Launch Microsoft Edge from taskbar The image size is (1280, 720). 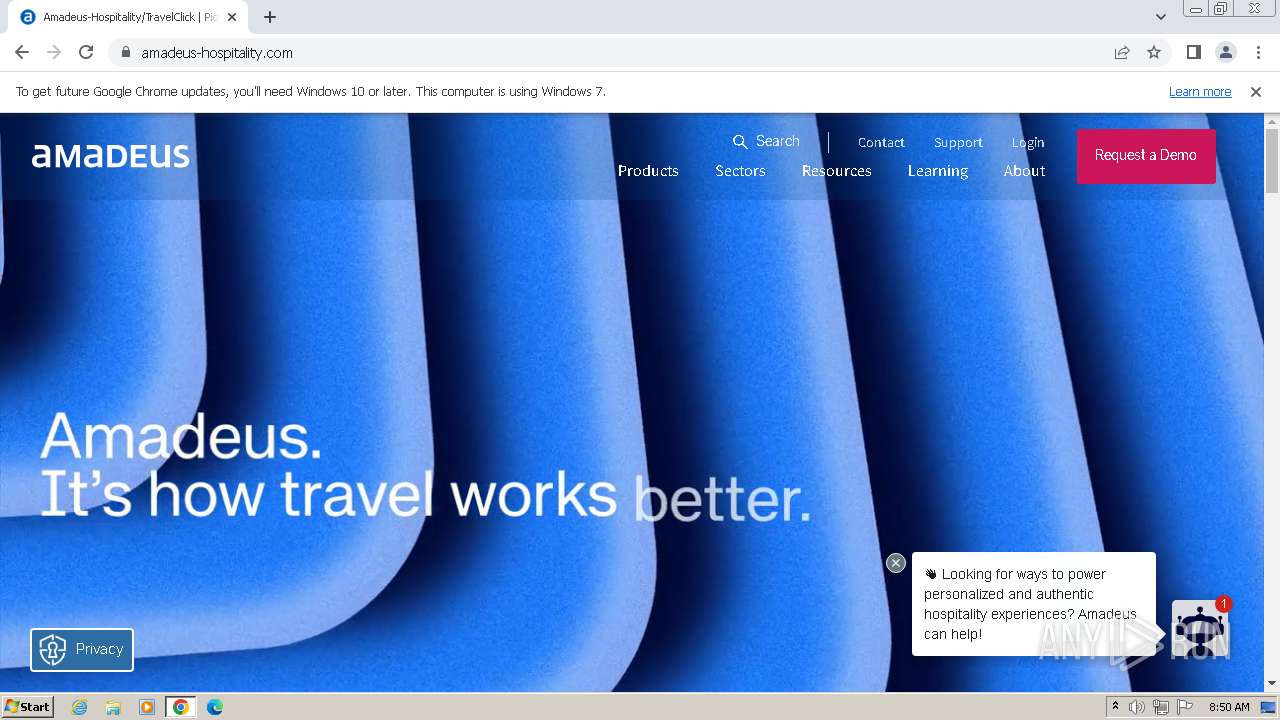click(x=215, y=707)
